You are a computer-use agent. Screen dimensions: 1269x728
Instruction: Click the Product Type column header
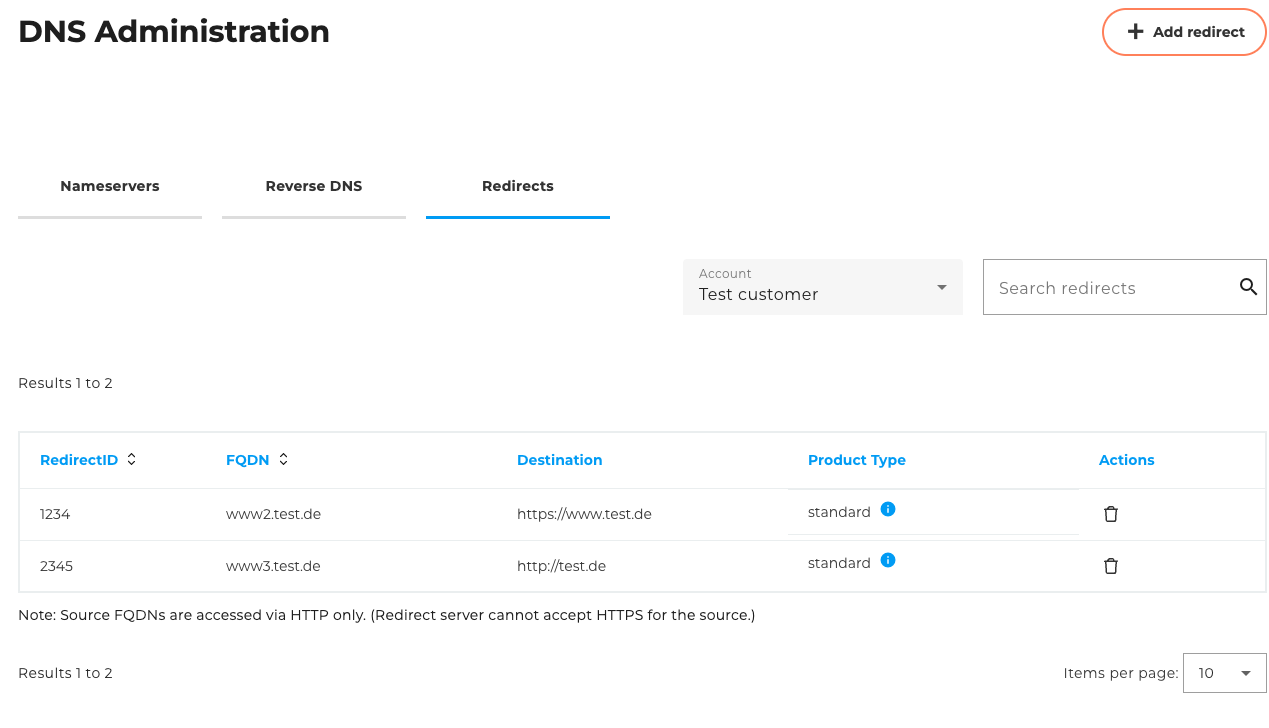point(856,459)
